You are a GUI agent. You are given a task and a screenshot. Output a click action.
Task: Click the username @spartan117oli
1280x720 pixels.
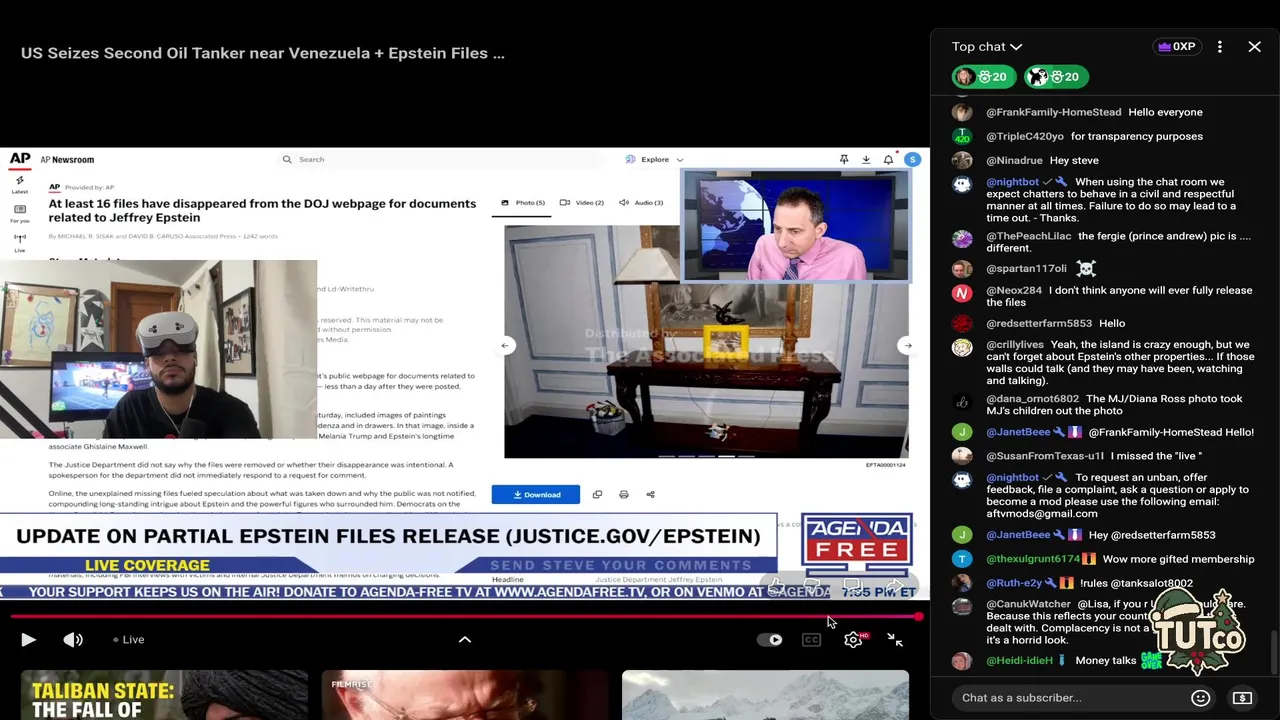pyautogui.click(x=1026, y=268)
